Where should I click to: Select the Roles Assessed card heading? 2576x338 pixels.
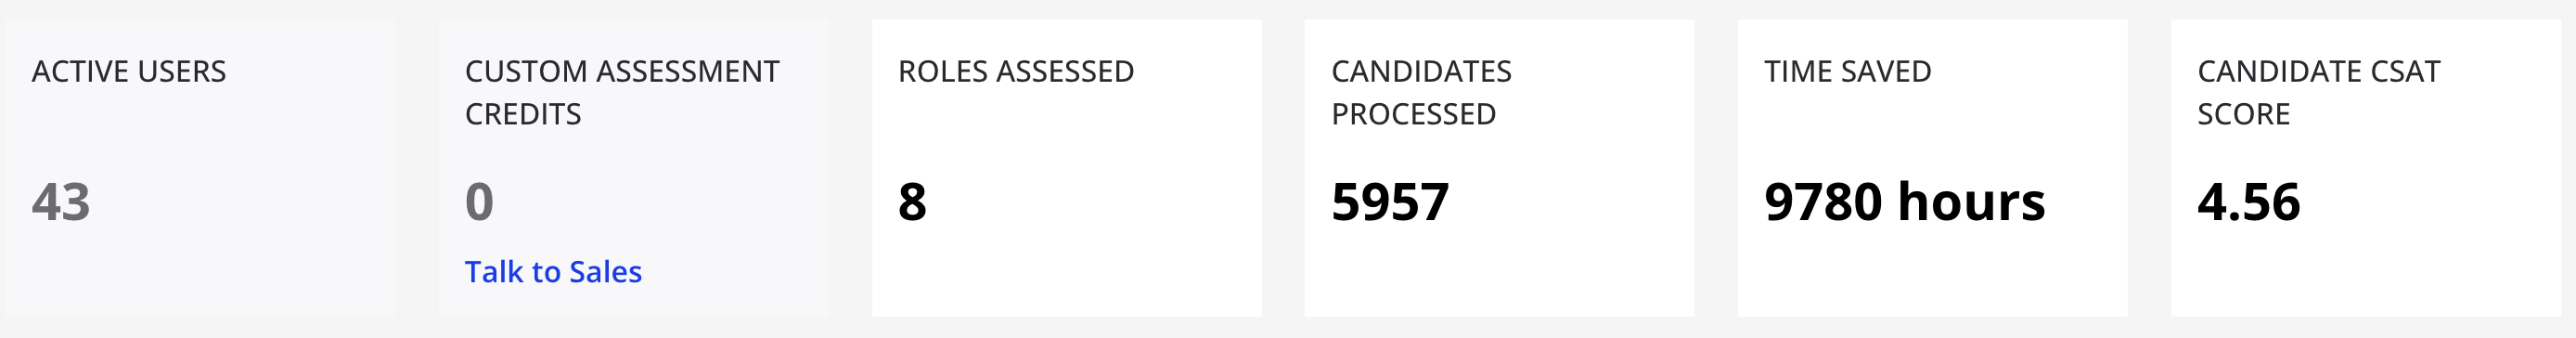pyautogui.click(x=1016, y=72)
